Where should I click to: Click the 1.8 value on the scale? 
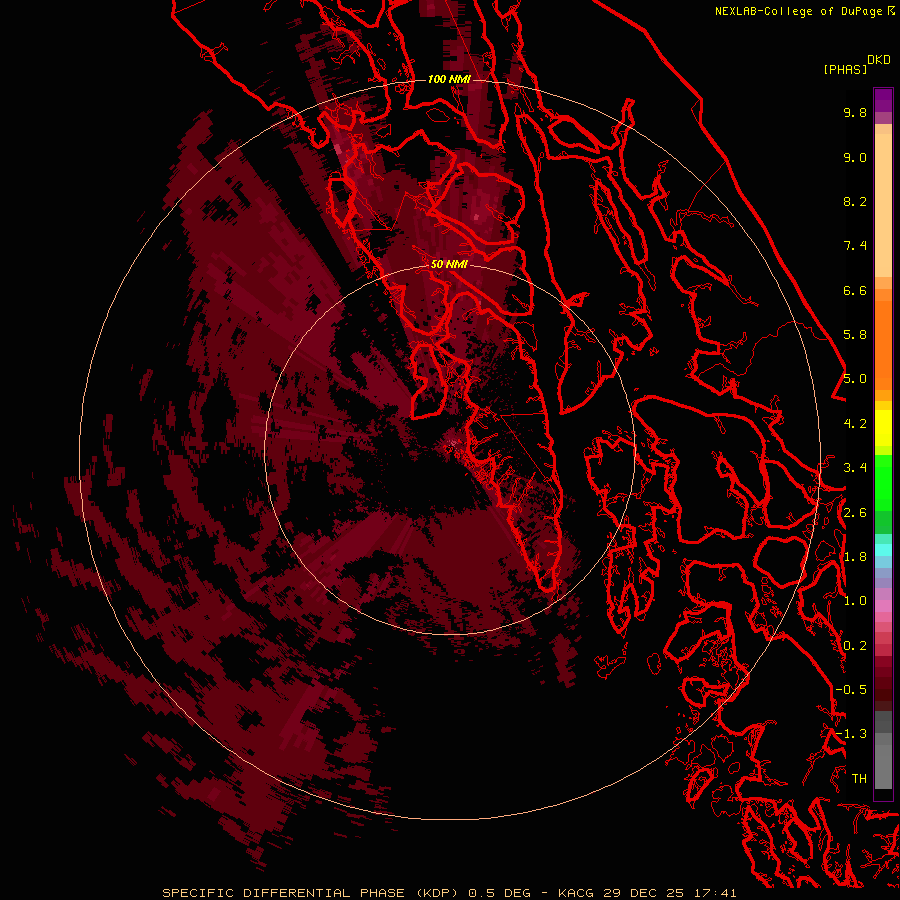855,557
